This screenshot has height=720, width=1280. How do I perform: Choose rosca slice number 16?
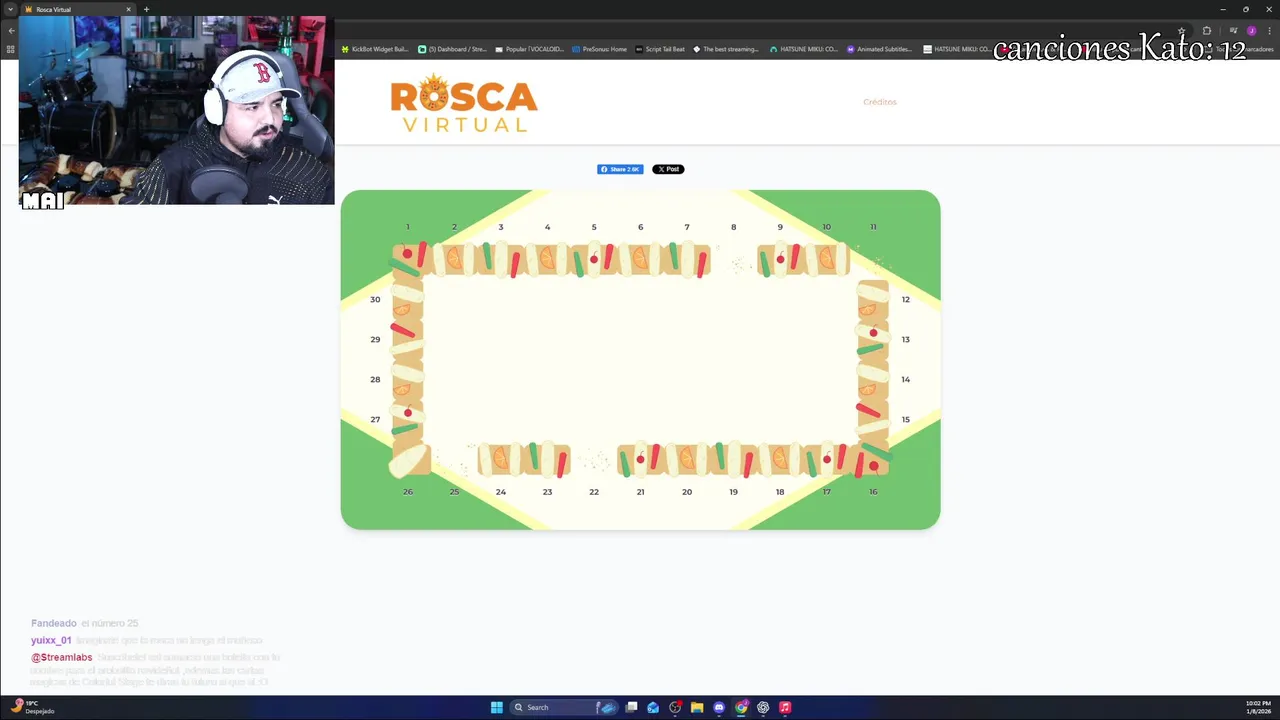873,461
